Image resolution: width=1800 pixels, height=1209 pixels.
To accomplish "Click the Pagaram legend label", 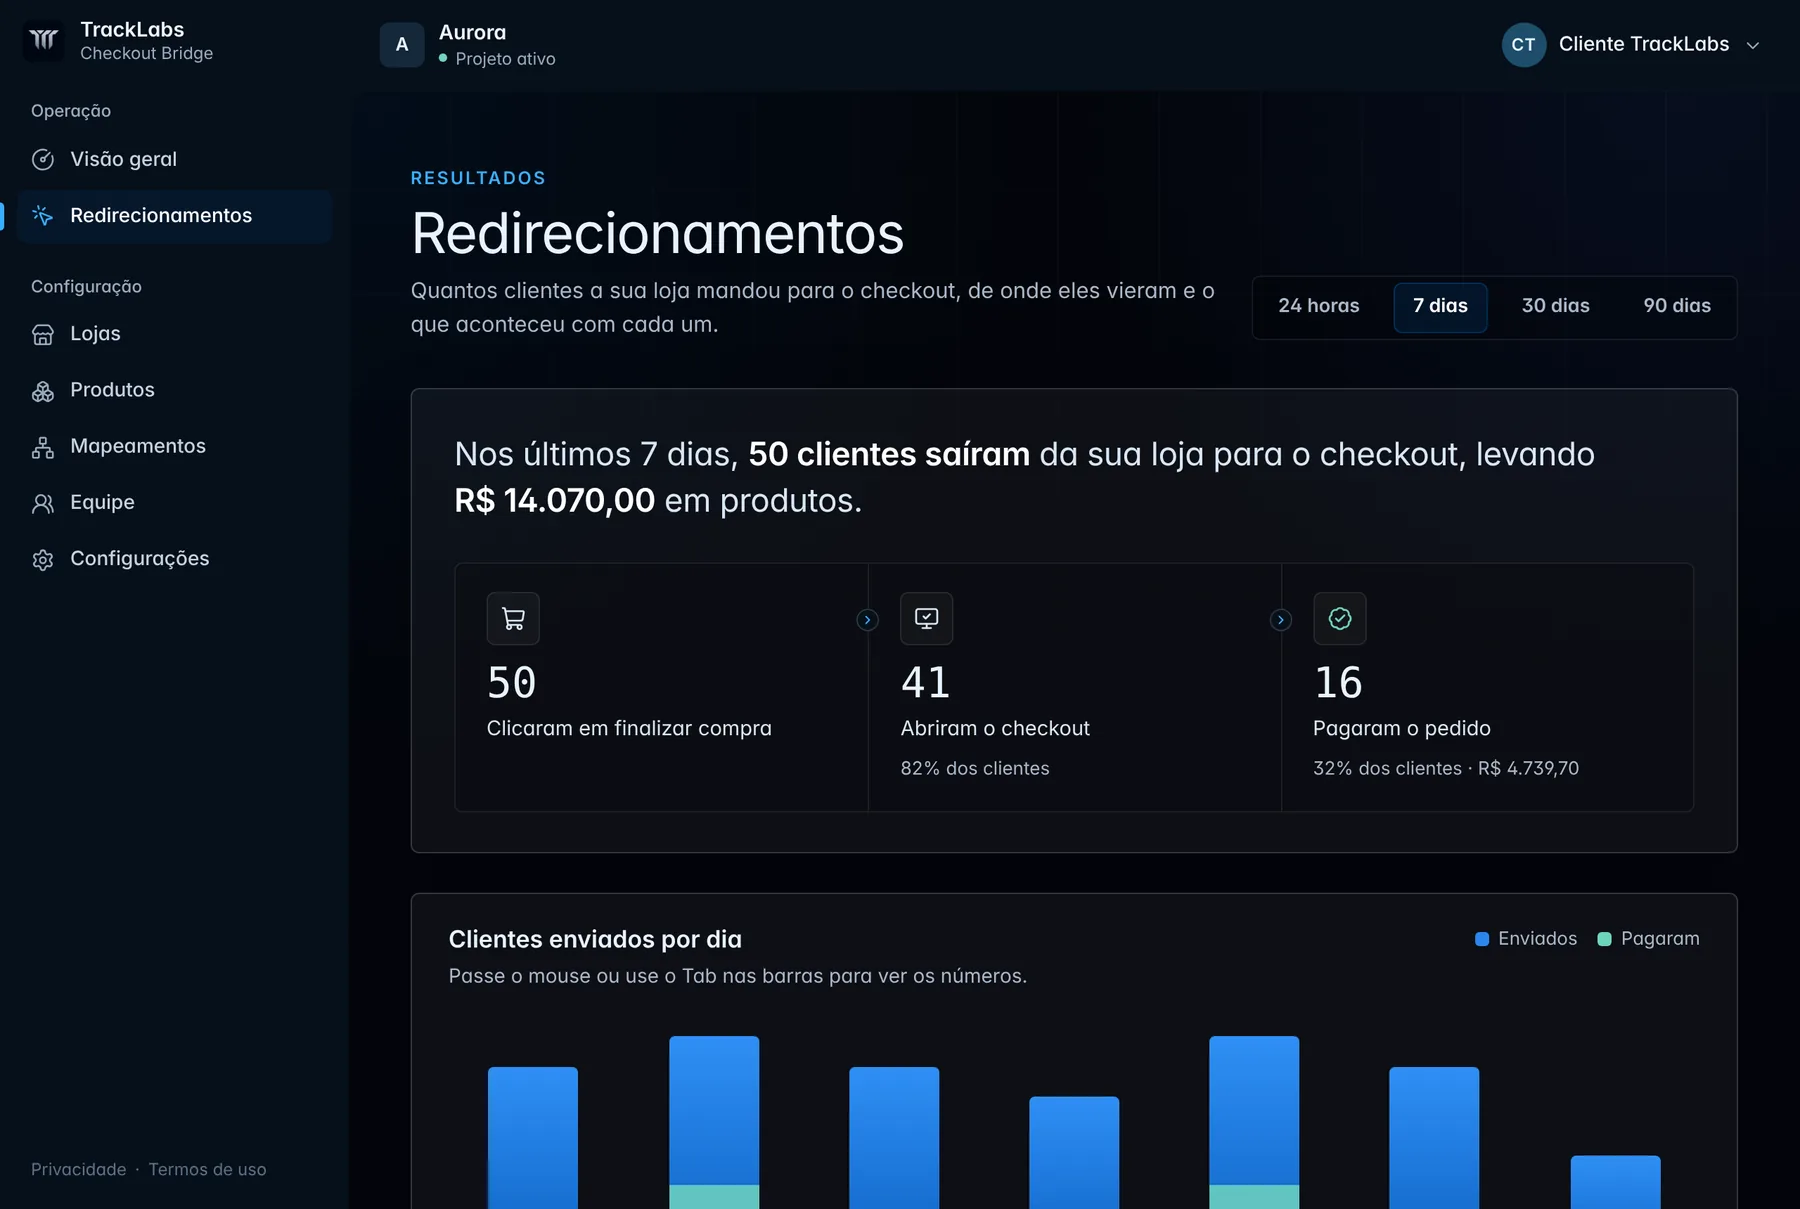I will [1660, 938].
